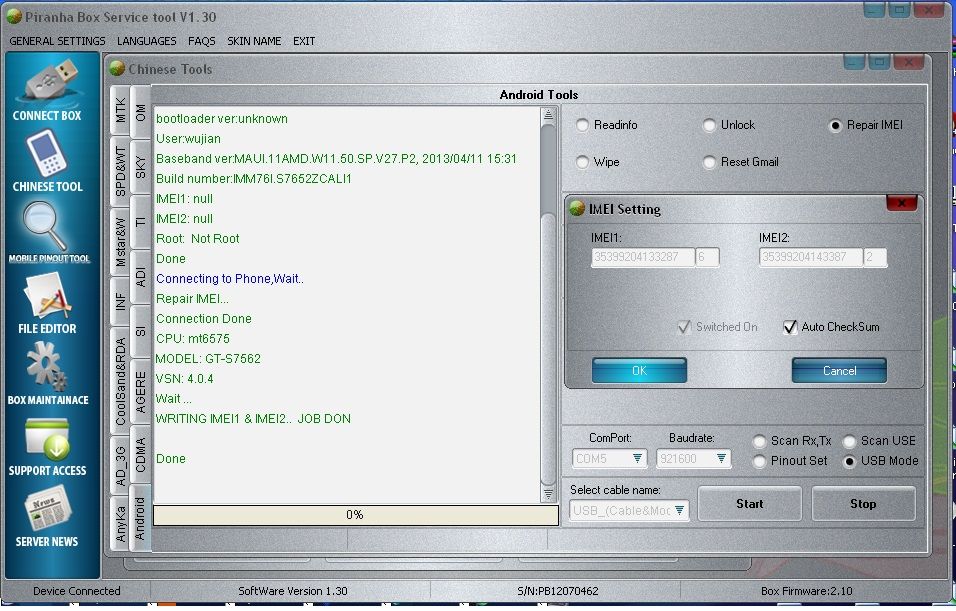The image size is (956, 611).
Task: Toggle the Auto CheckSum checkbox
Action: tap(790, 327)
